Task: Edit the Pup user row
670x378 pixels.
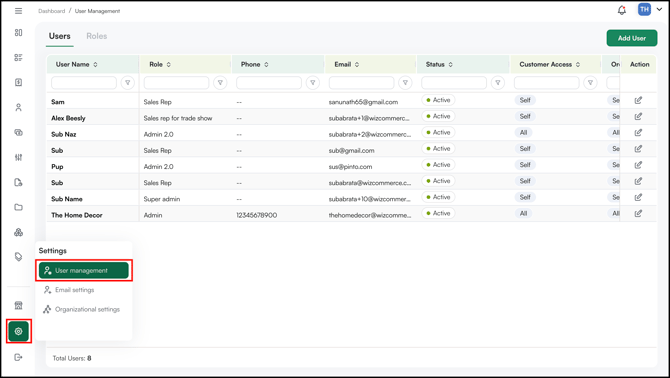Action: (638, 165)
